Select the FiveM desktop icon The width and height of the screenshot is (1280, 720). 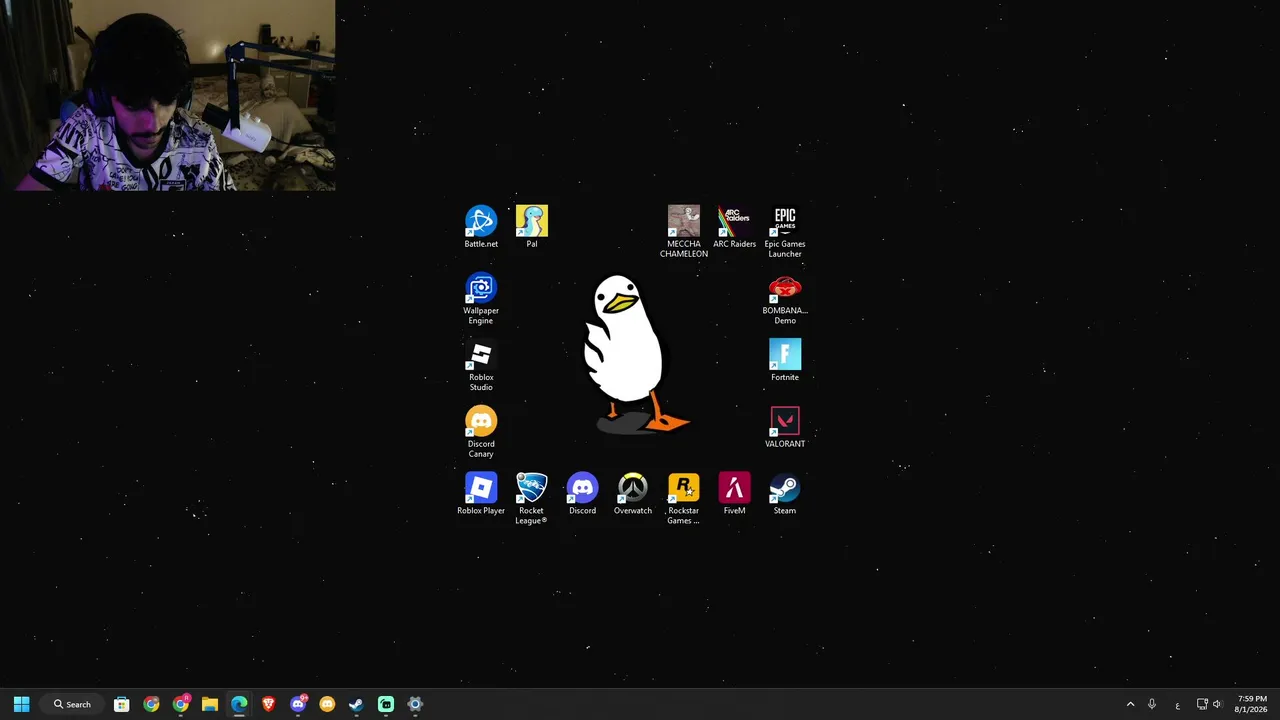734,494
